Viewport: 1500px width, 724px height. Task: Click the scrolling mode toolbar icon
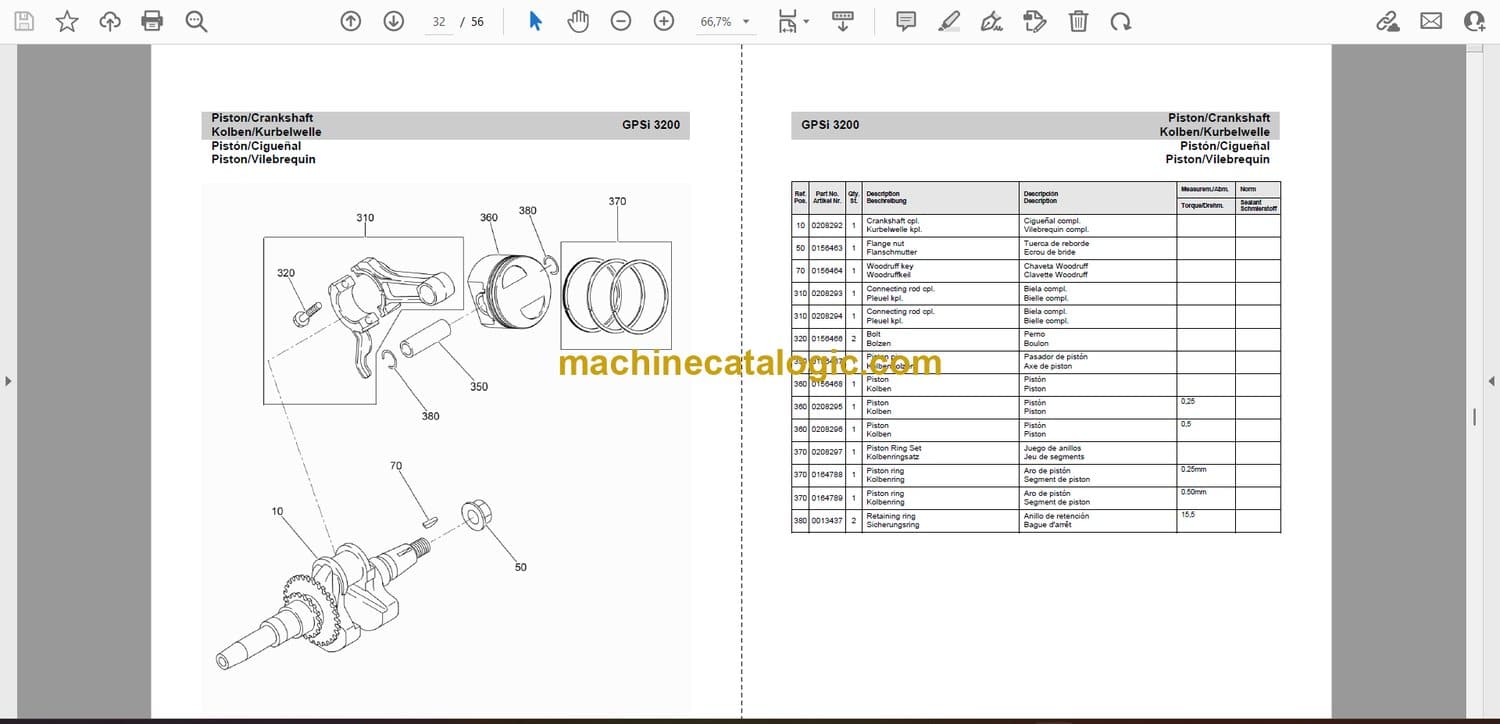(x=843, y=21)
